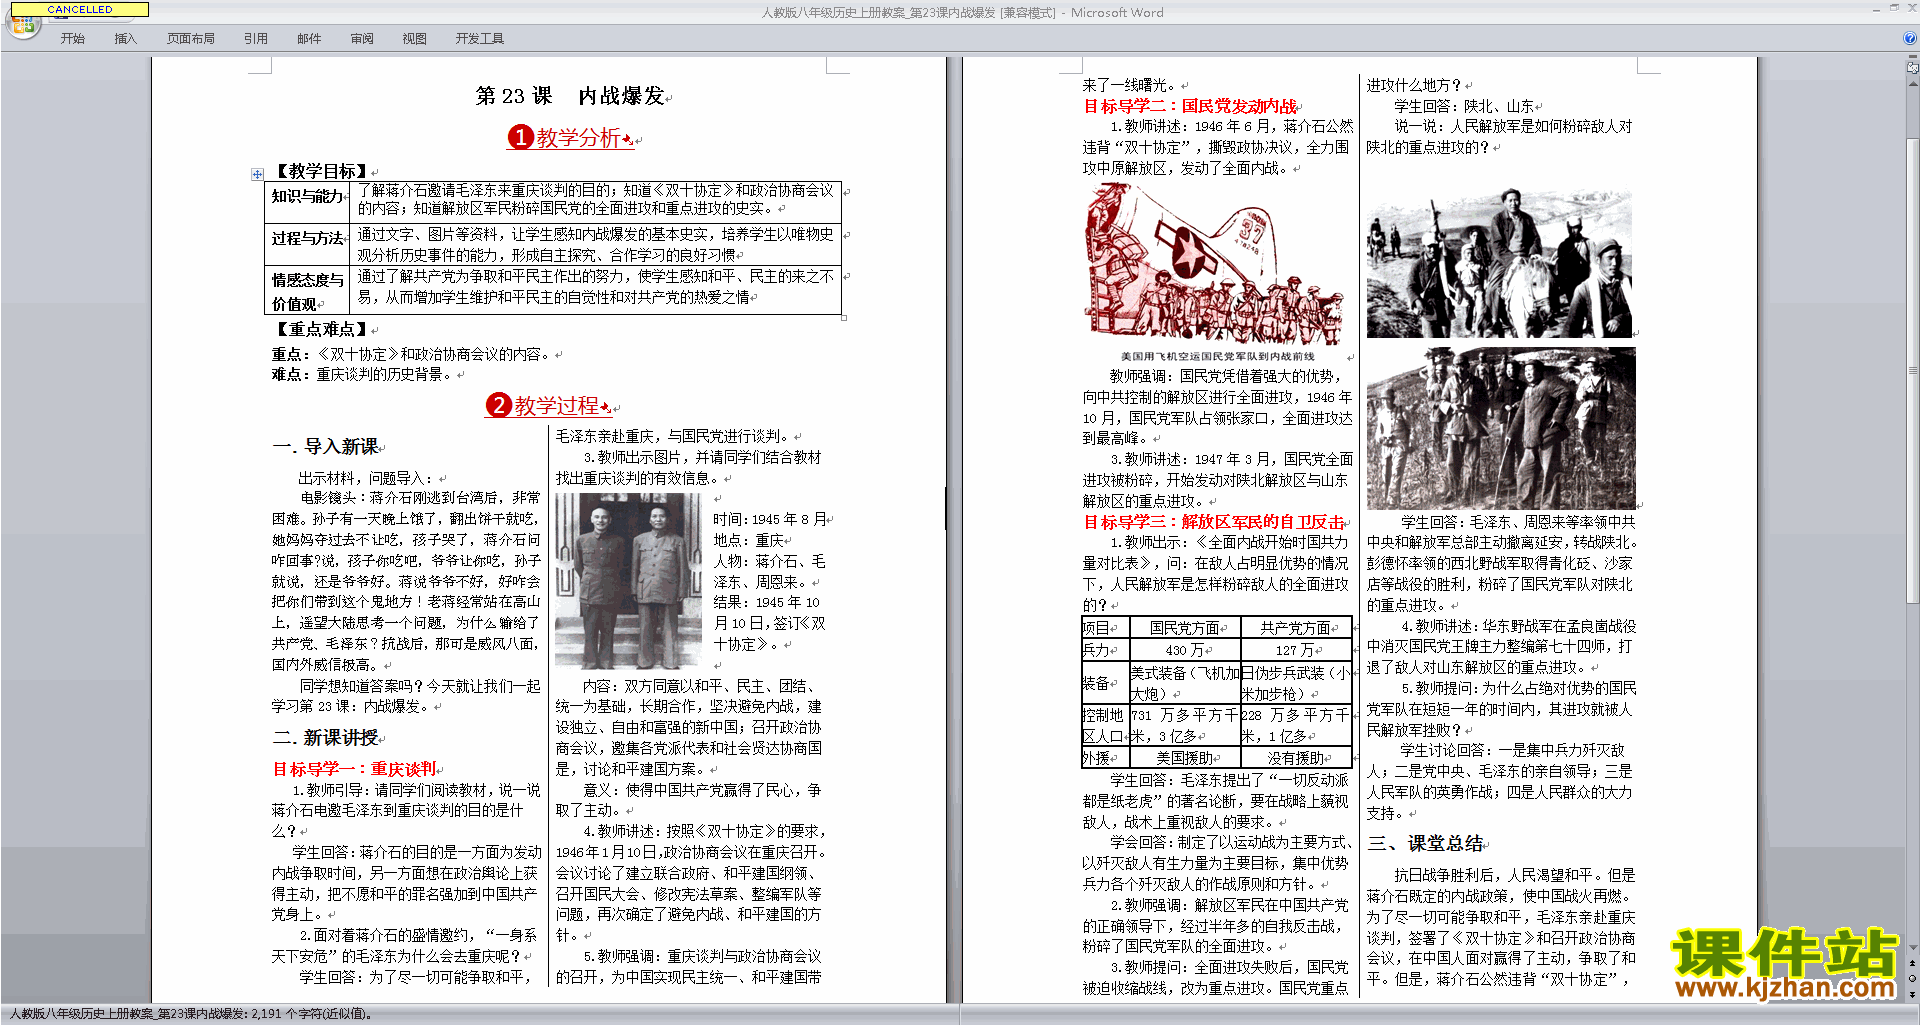1920x1025 pixels.
Task: Click red heading 目标导学三：解放区军民的自卫反击
Action: click(x=1214, y=522)
